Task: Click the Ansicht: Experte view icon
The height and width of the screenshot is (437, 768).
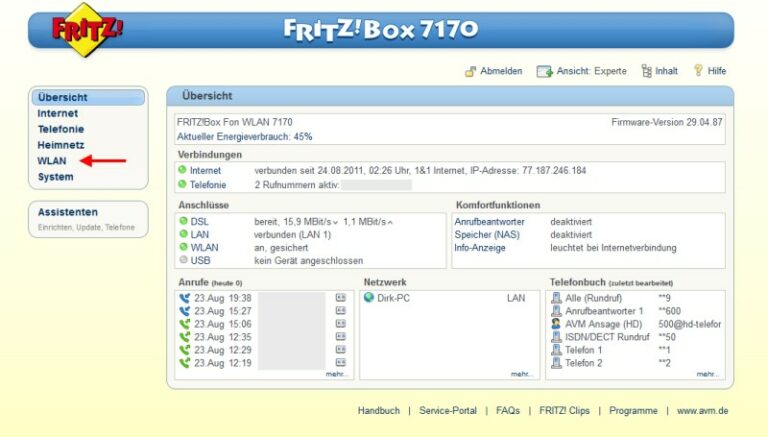Action: click(x=544, y=72)
